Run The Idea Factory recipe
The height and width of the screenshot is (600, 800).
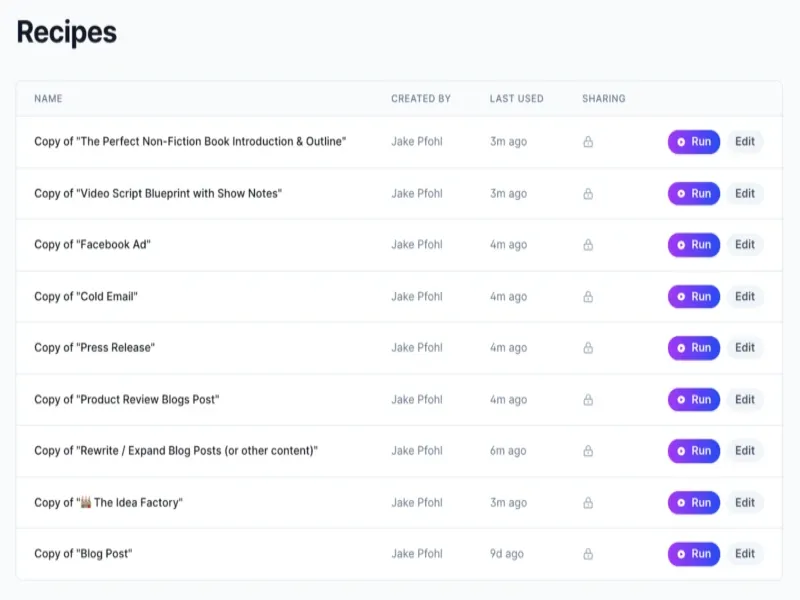tap(694, 503)
